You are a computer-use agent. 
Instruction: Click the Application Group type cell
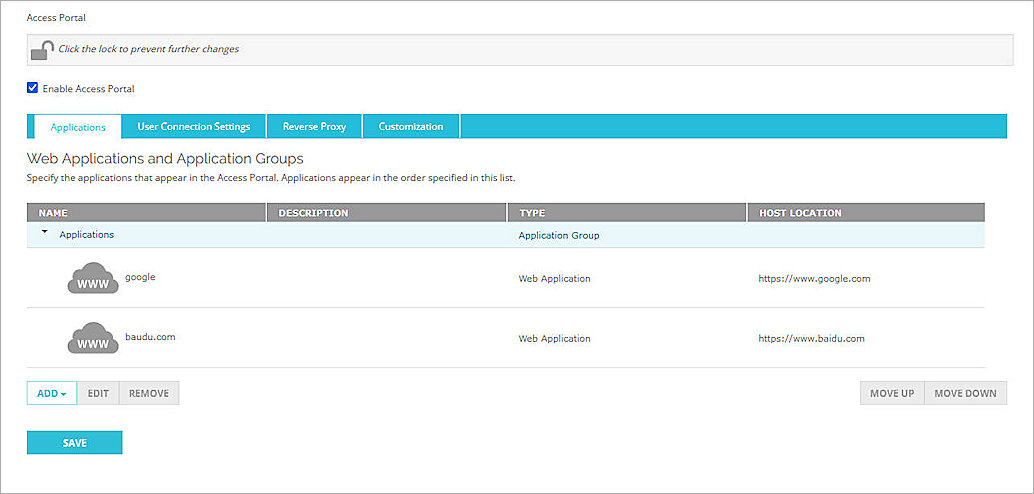click(559, 235)
